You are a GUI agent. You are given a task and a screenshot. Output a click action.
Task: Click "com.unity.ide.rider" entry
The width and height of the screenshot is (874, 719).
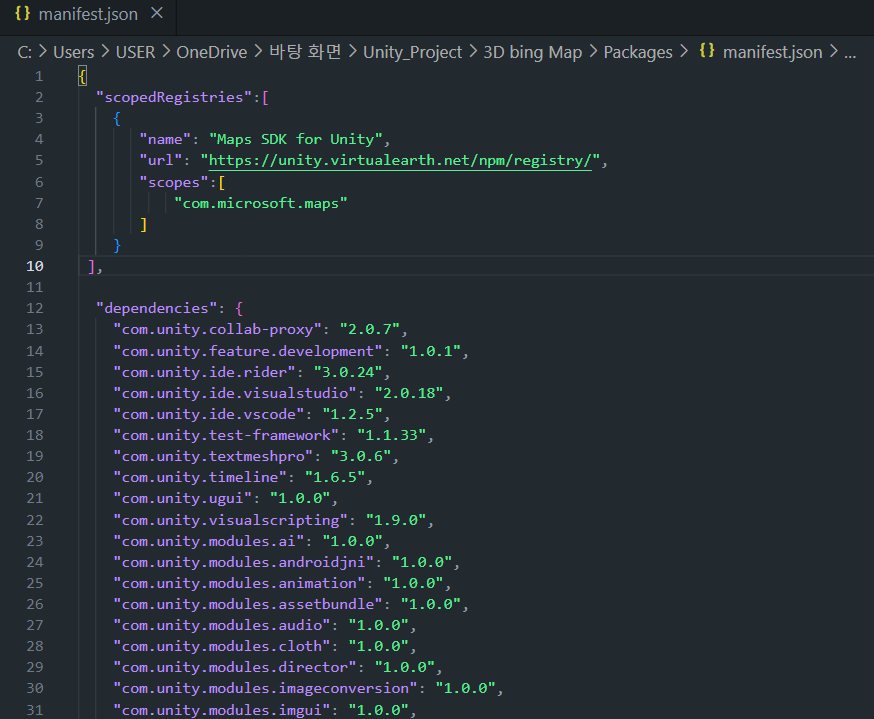tap(205, 372)
